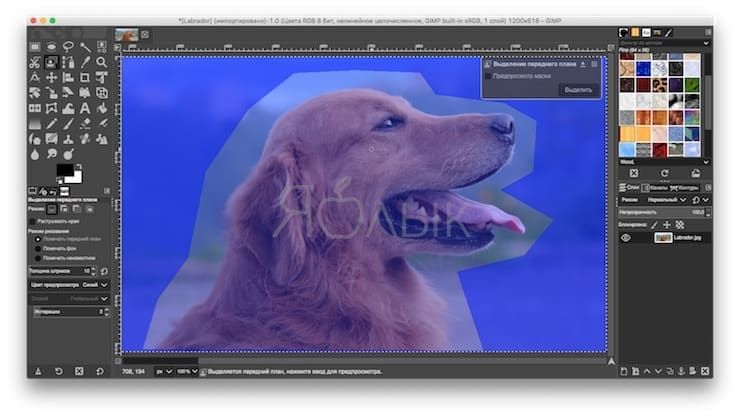
Task: Click the foreground black color swatch
Action: click(64, 169)
